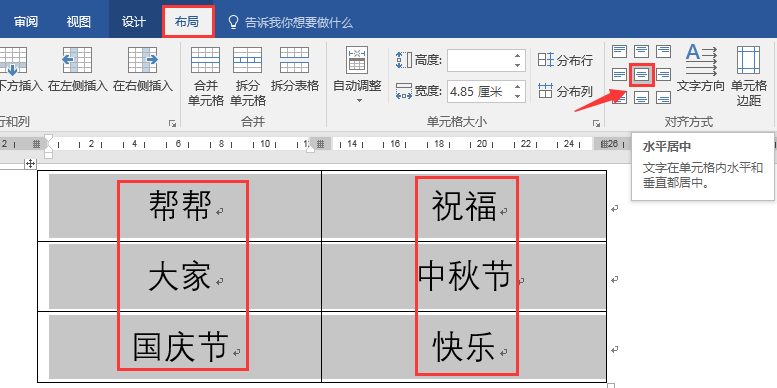Open 行和列 group dialog launcher
The height and width of the screenshot is (388, 777).
[x=172, y=123]
